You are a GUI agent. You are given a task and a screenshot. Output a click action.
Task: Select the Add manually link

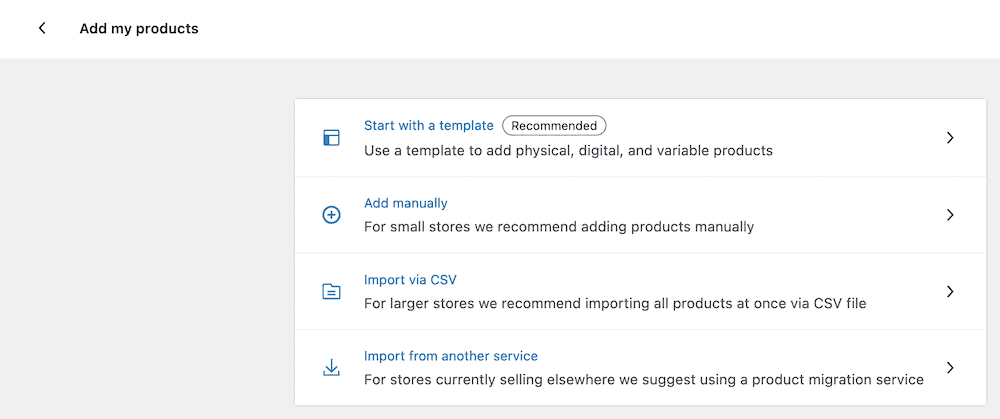point(405,203)
